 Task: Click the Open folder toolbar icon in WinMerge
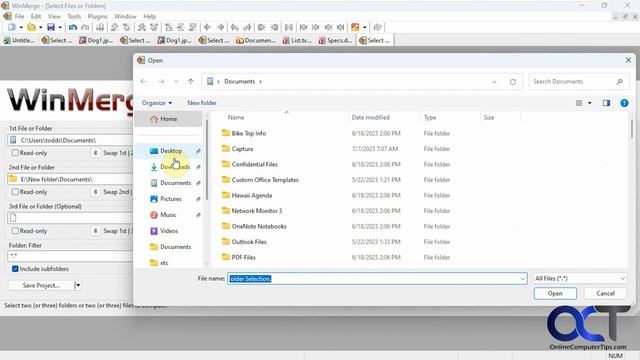tap(31, 27)
